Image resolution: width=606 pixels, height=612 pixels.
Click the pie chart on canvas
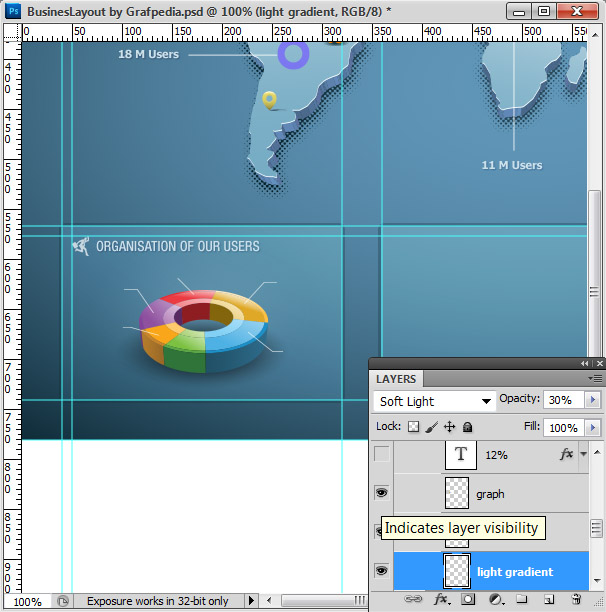[204, 330]
